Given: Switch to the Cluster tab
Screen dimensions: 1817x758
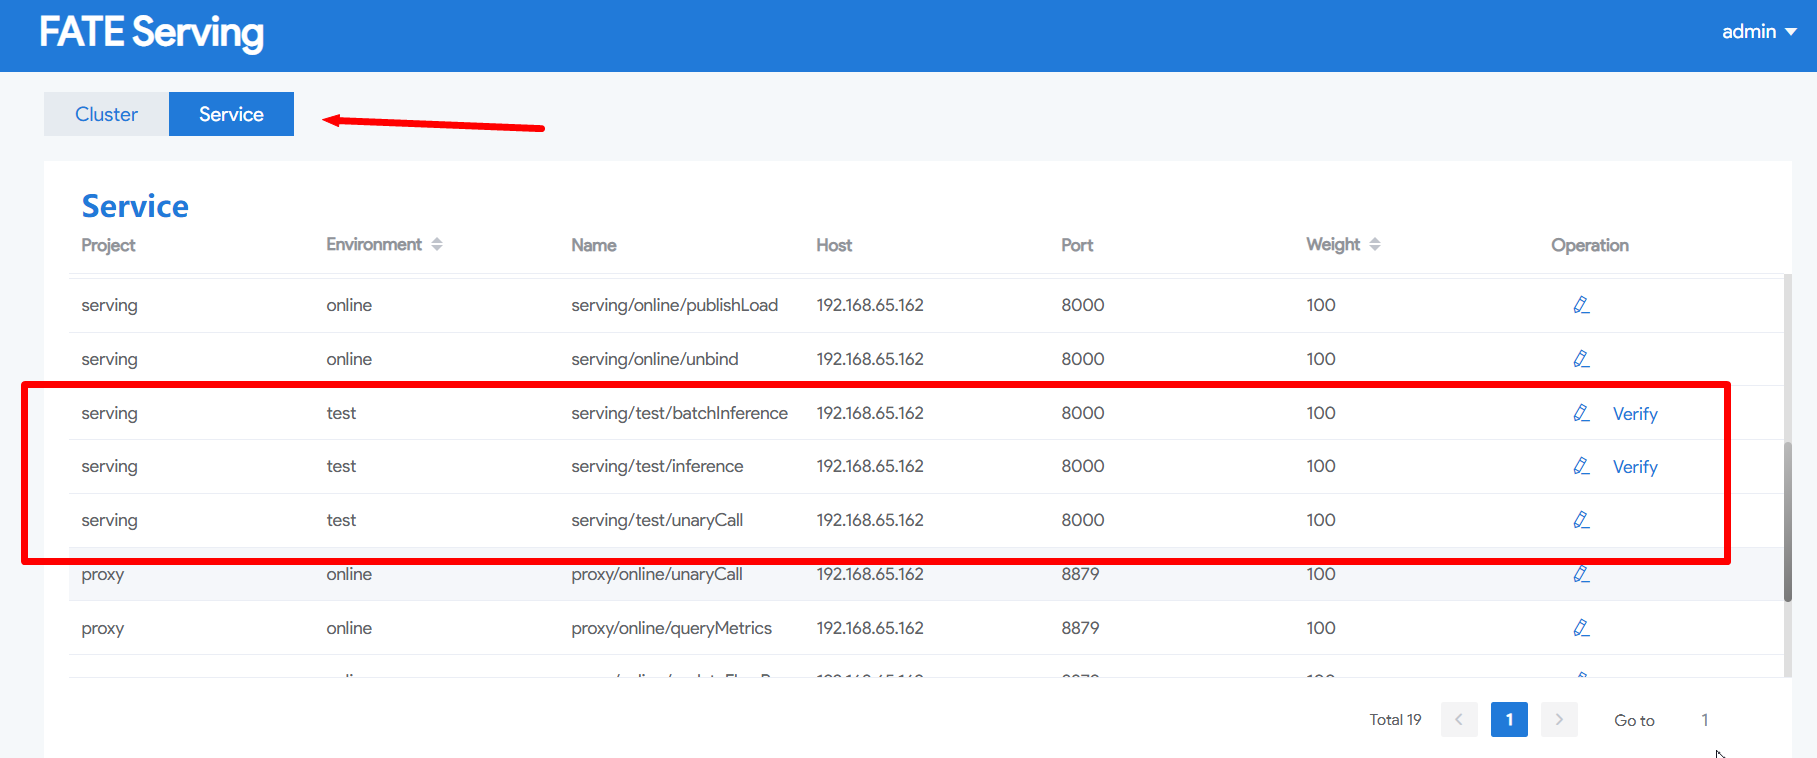Looking at the screenshot, I should tap(106, 114).
